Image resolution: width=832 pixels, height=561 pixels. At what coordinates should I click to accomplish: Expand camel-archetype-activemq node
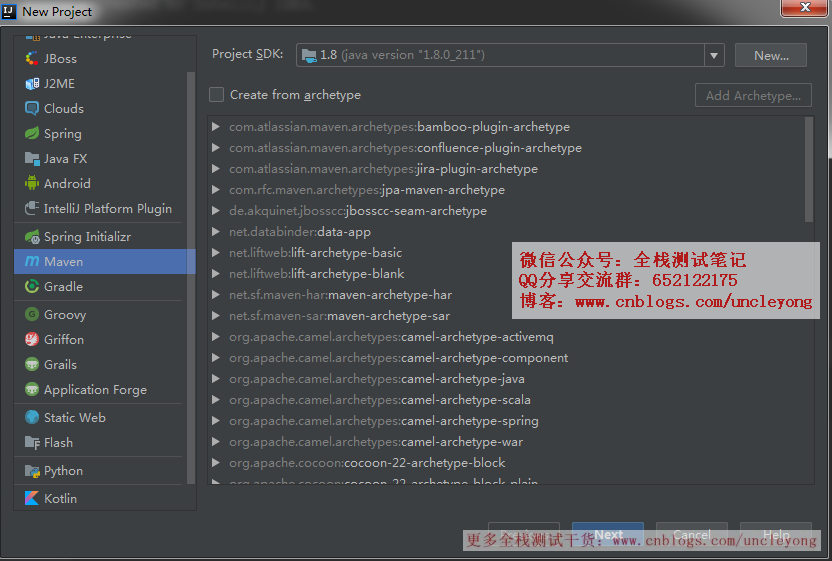(215, 336)
